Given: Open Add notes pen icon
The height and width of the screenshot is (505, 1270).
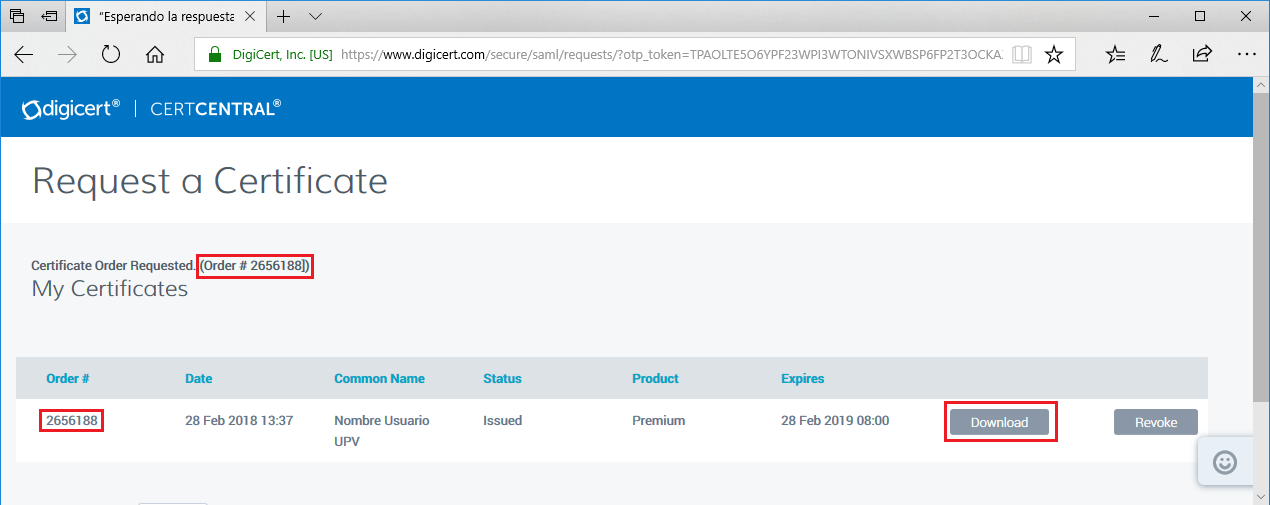Looking at the screenshot, I should [x=1159, y=55].
